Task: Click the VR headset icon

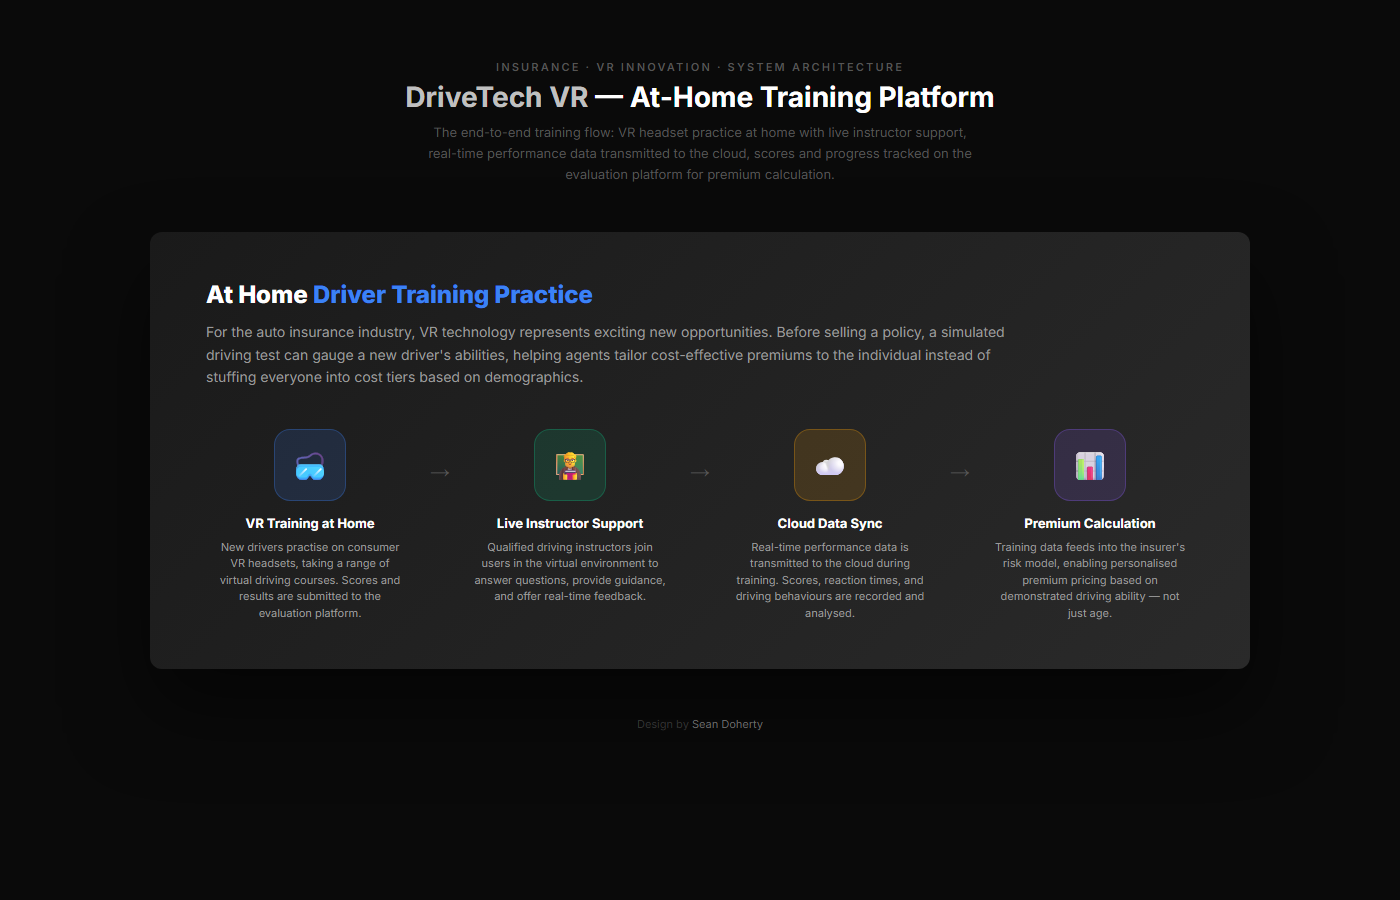Action: 310,465
